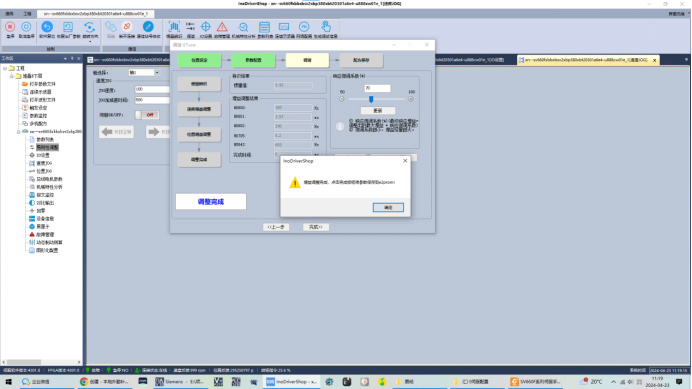Click the fine-tune coefficient input showing 70
The width and height of the screenshot is (692, 389).
click(377, 88)
